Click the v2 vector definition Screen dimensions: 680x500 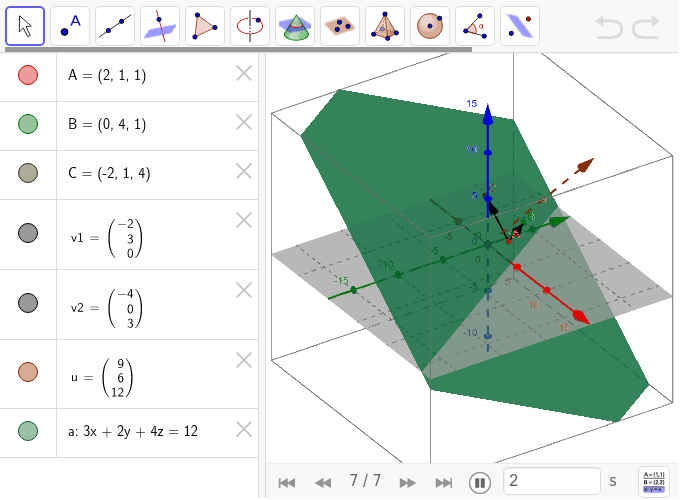click(x=106, y=308)
